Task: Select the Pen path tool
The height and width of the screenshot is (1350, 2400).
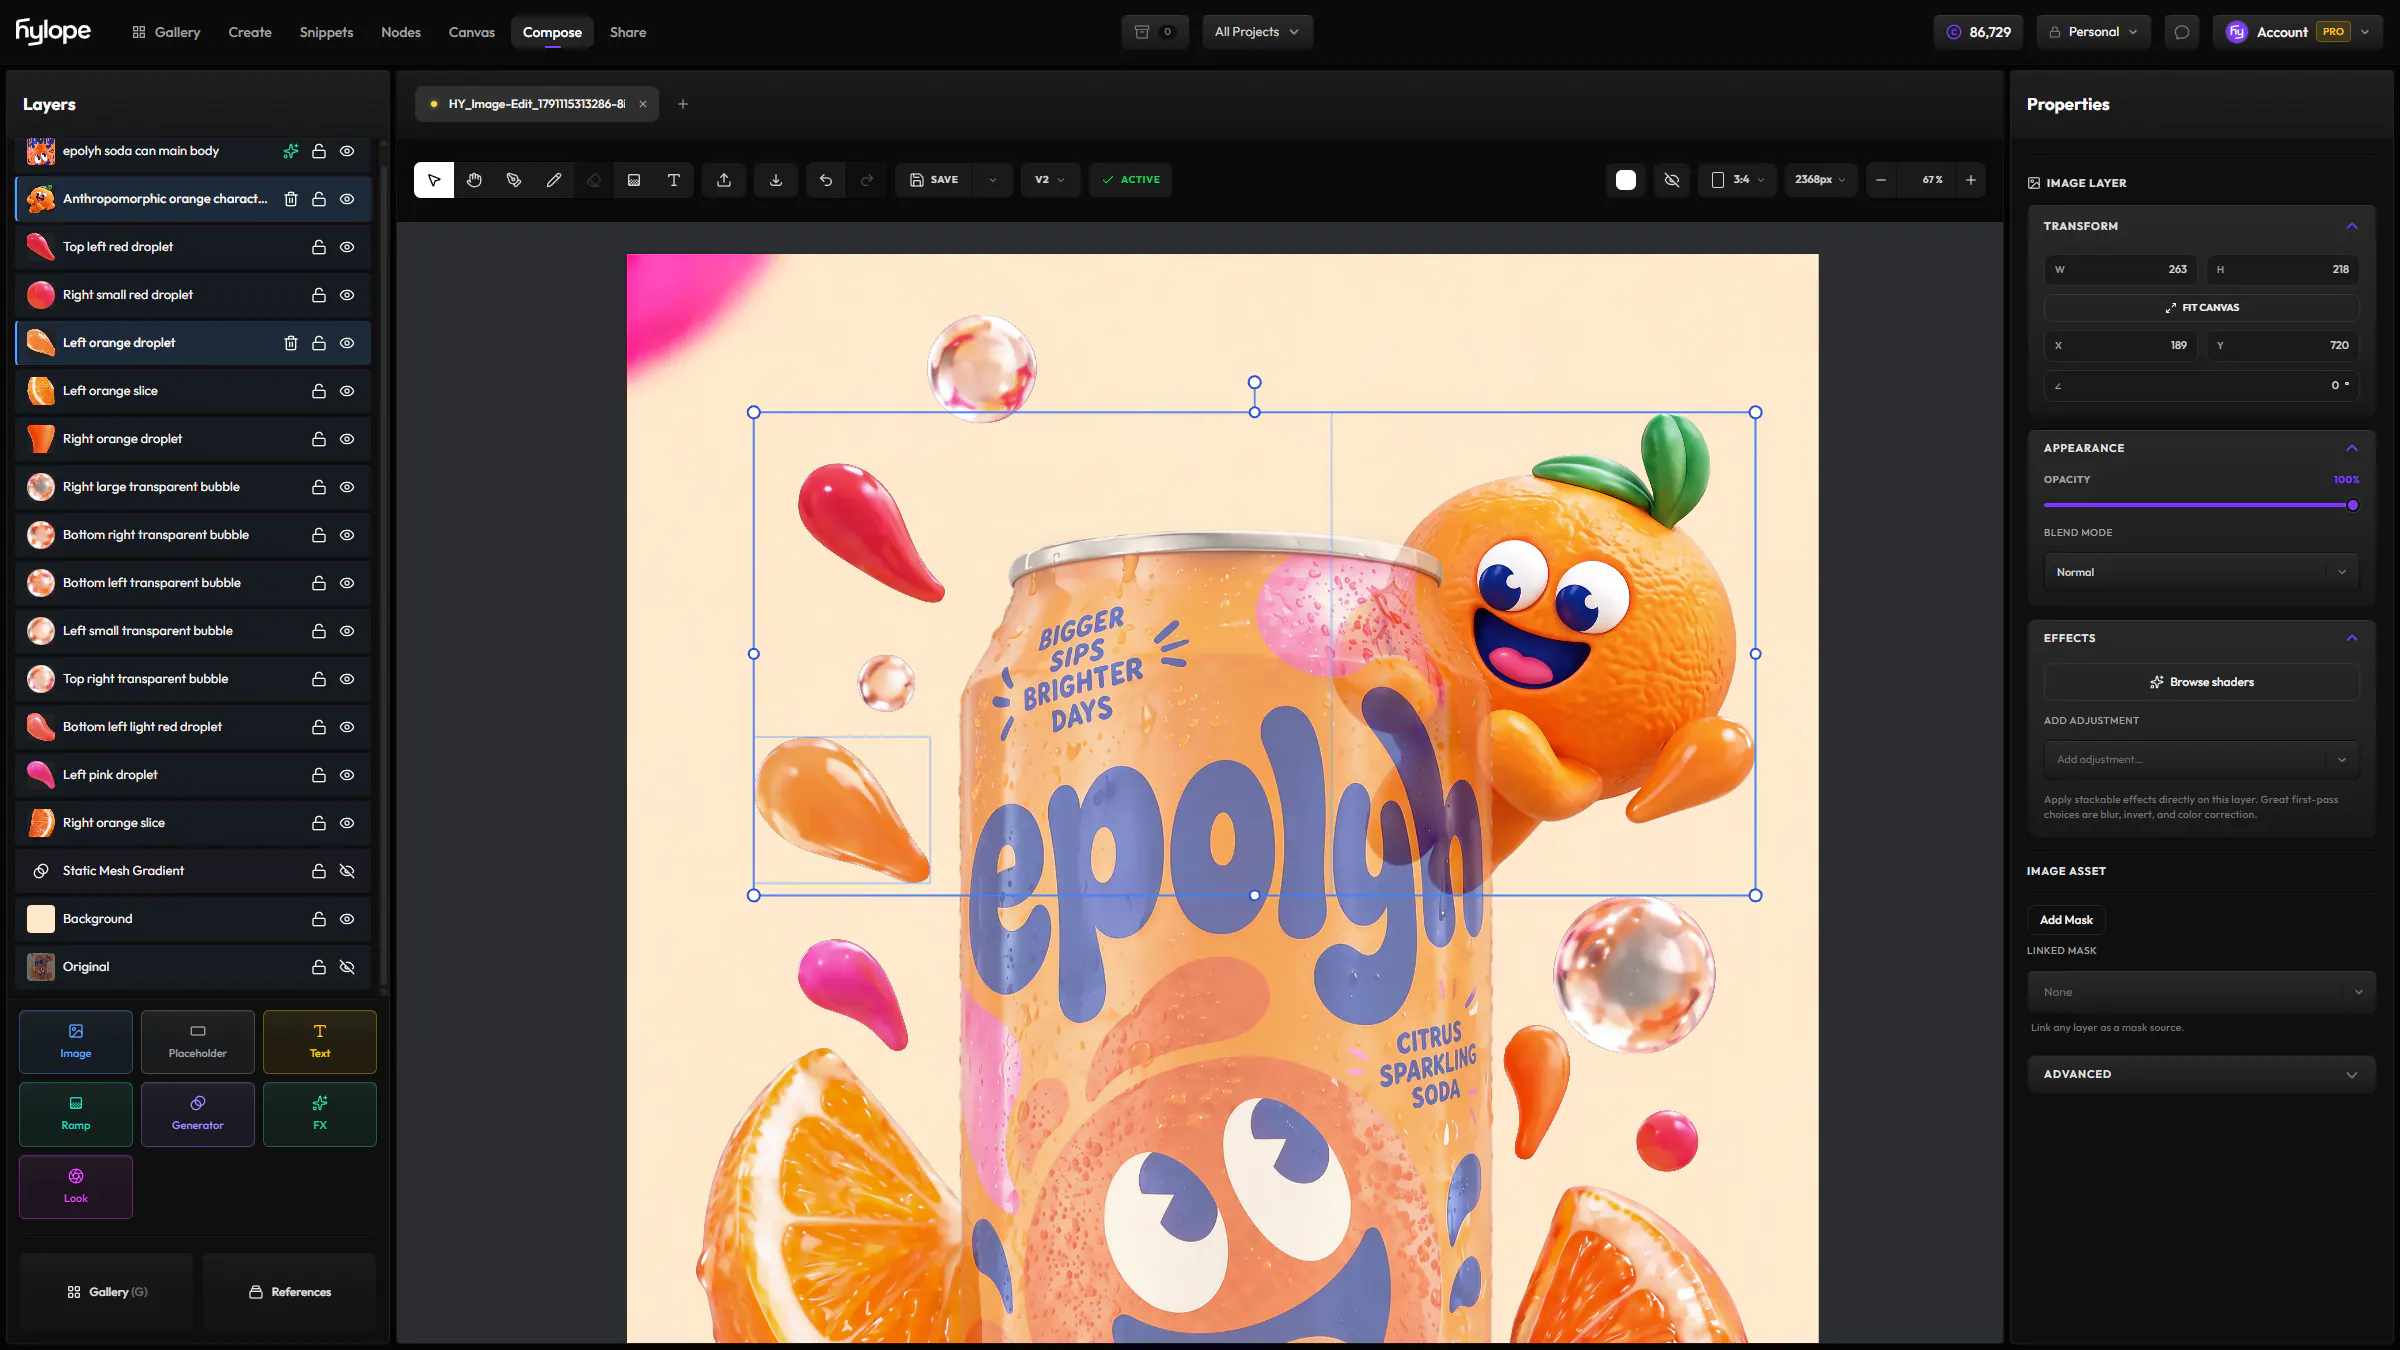Action: (x=514, y=180)
